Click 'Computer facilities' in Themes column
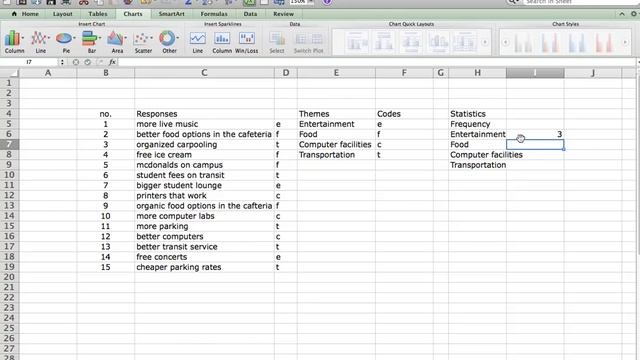 (x=336, y=144)
